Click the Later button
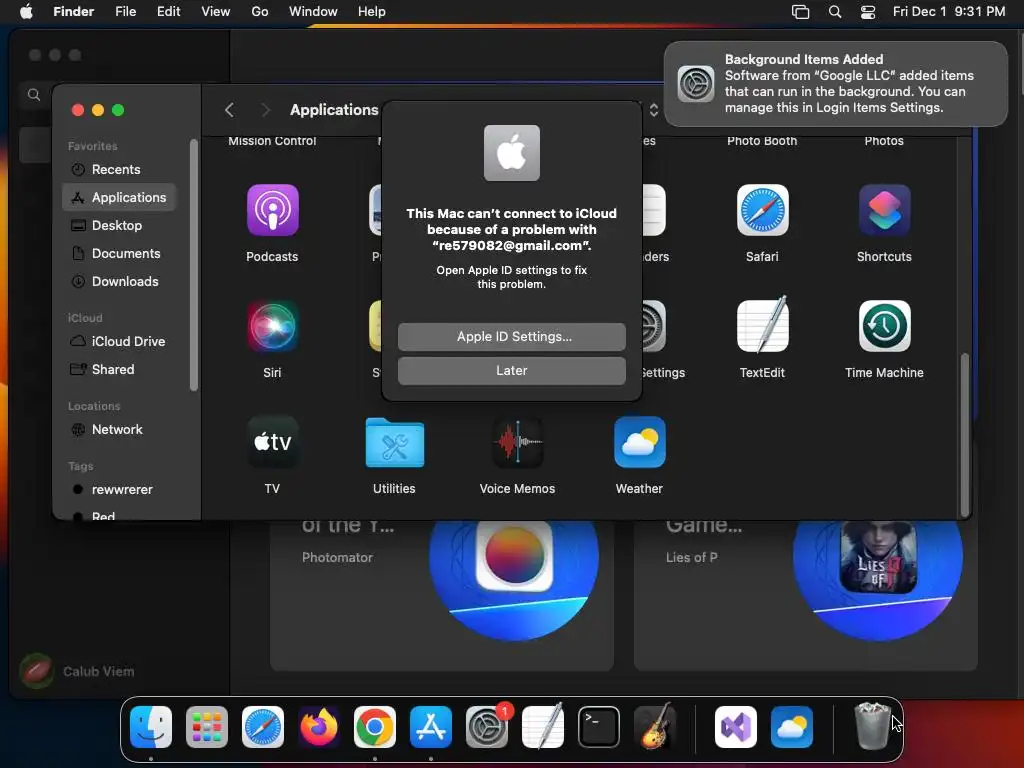 (x=511, y=370)
